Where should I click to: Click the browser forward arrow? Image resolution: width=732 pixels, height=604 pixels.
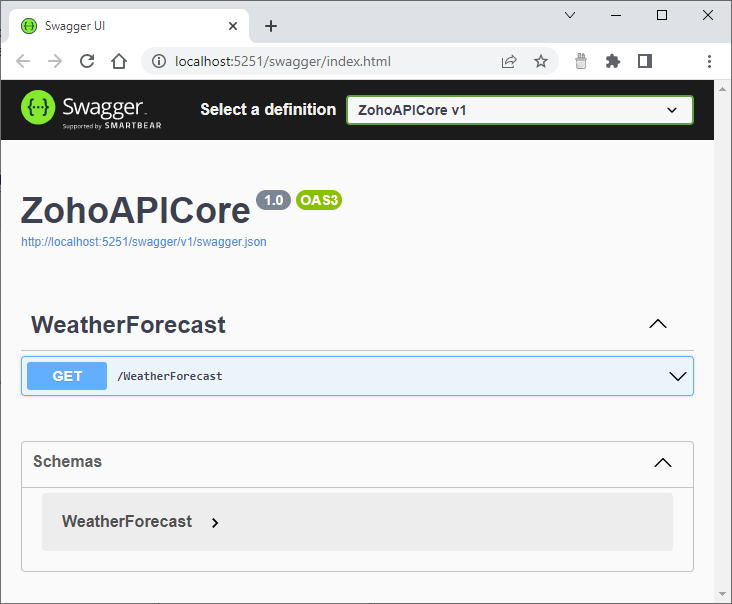click(55, 61)
